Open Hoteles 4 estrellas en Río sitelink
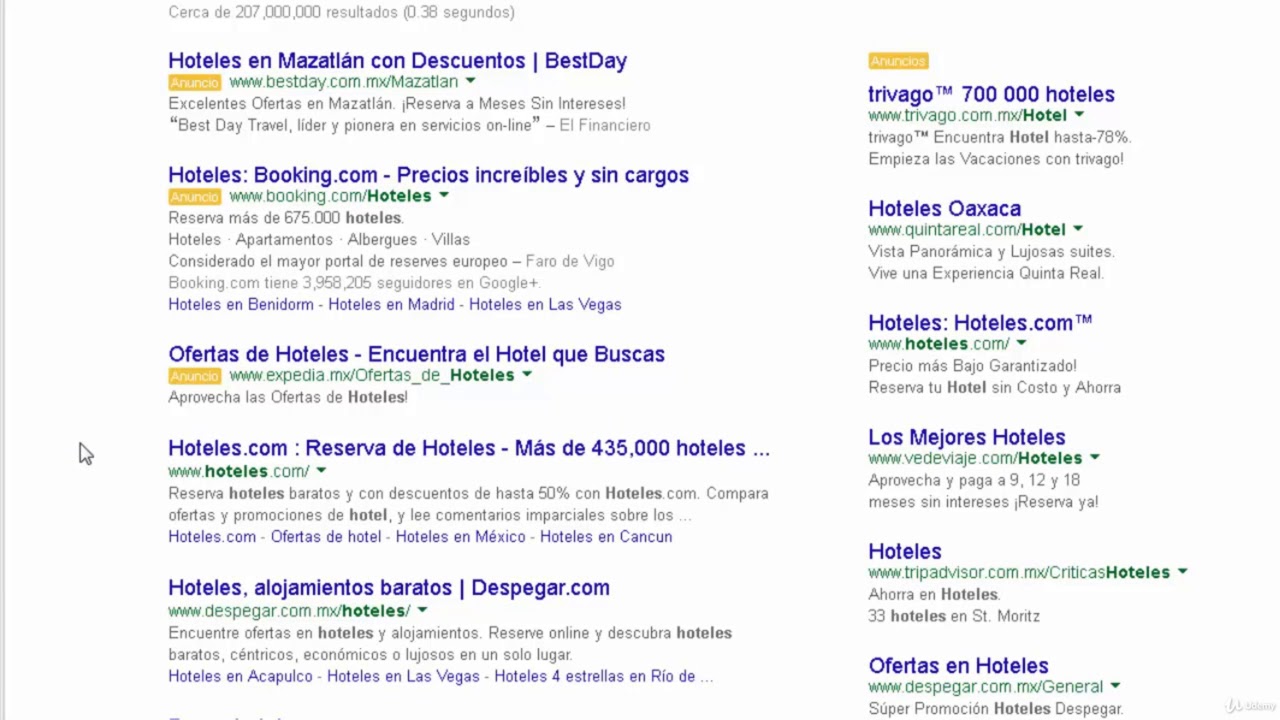 coord(603,677)
